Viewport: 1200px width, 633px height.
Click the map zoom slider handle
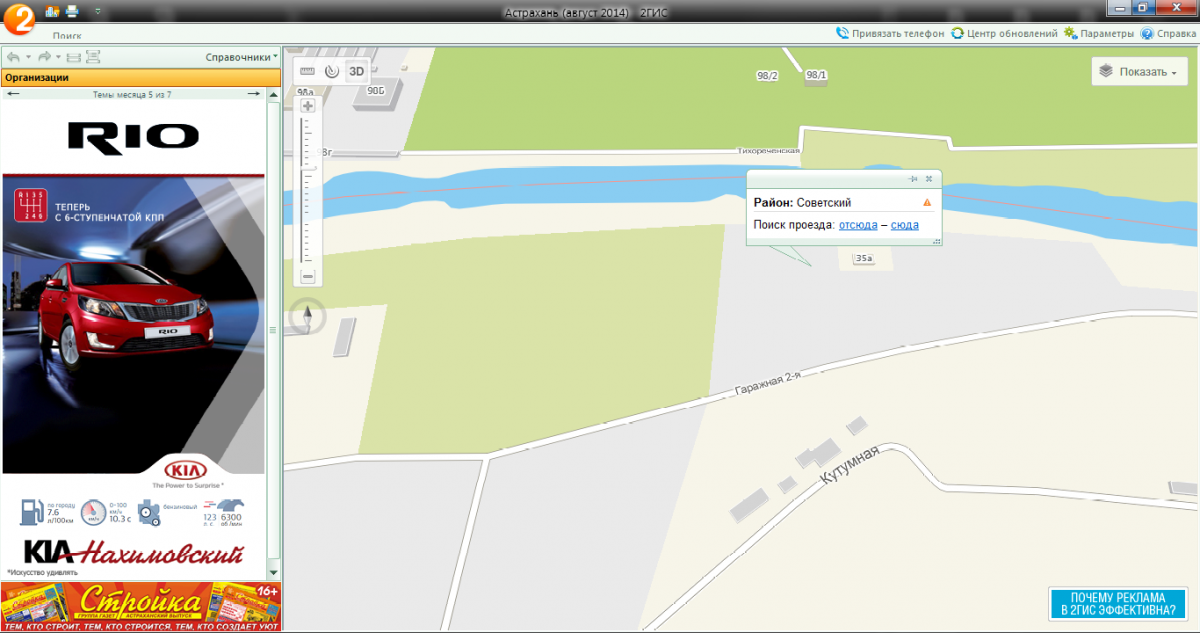pyautogui.click(x=308, y=167)
